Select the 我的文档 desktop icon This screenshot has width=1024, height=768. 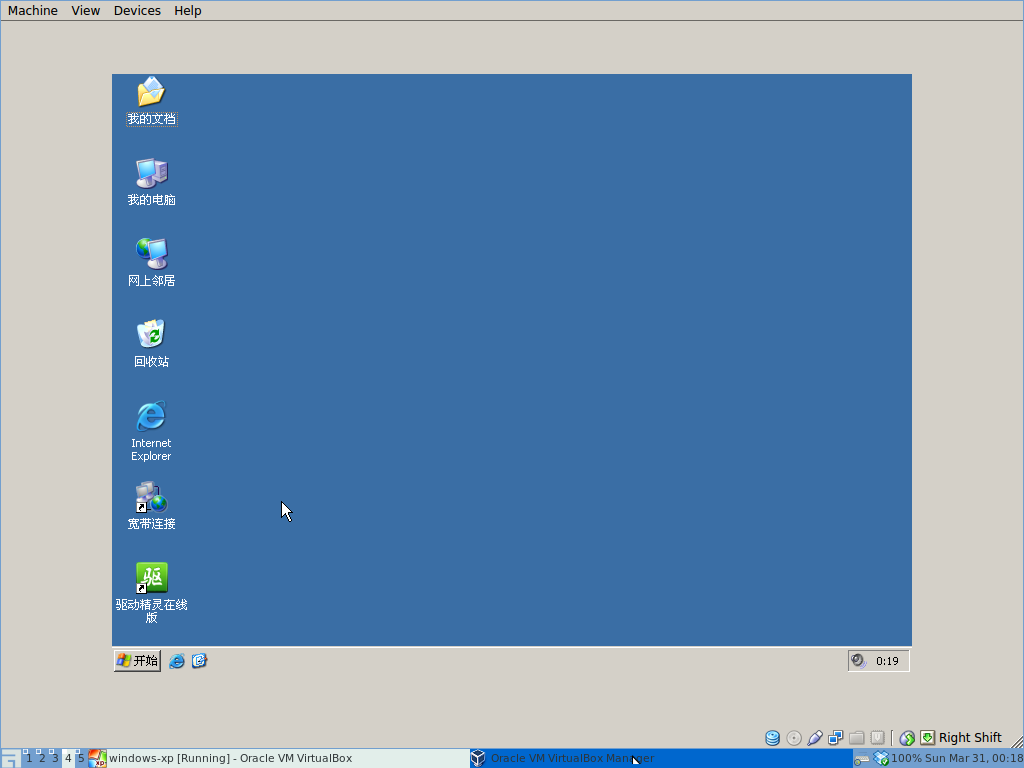tap(152, 101)
